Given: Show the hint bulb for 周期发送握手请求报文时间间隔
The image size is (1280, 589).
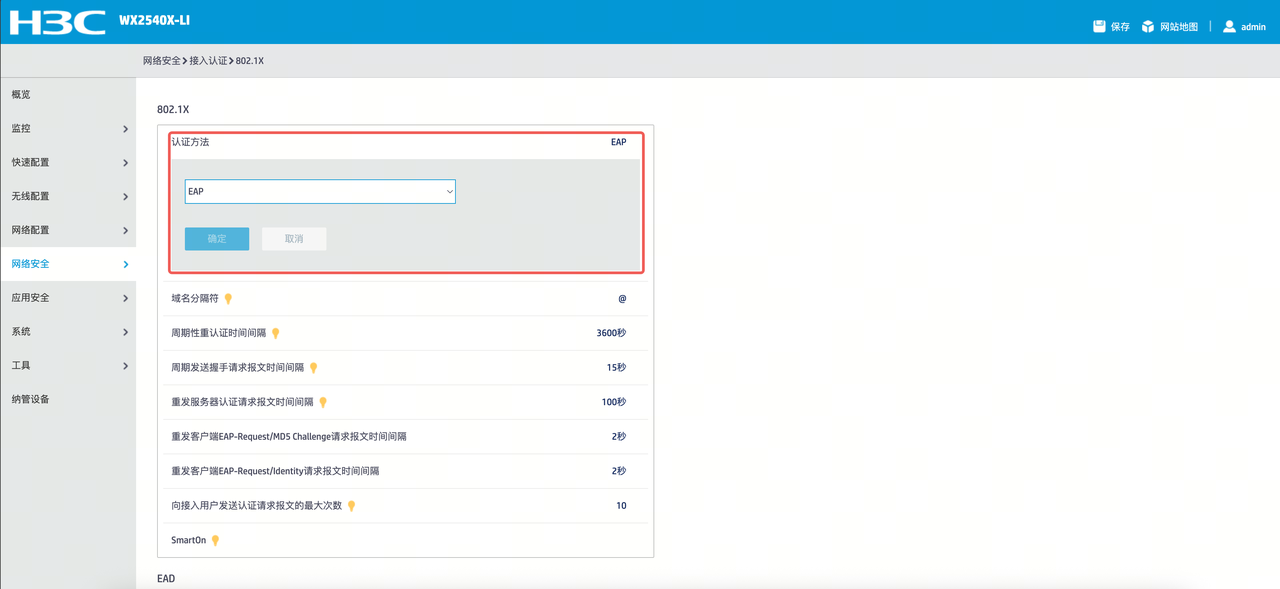Looking at the screenshot, I should pos(314,368).
